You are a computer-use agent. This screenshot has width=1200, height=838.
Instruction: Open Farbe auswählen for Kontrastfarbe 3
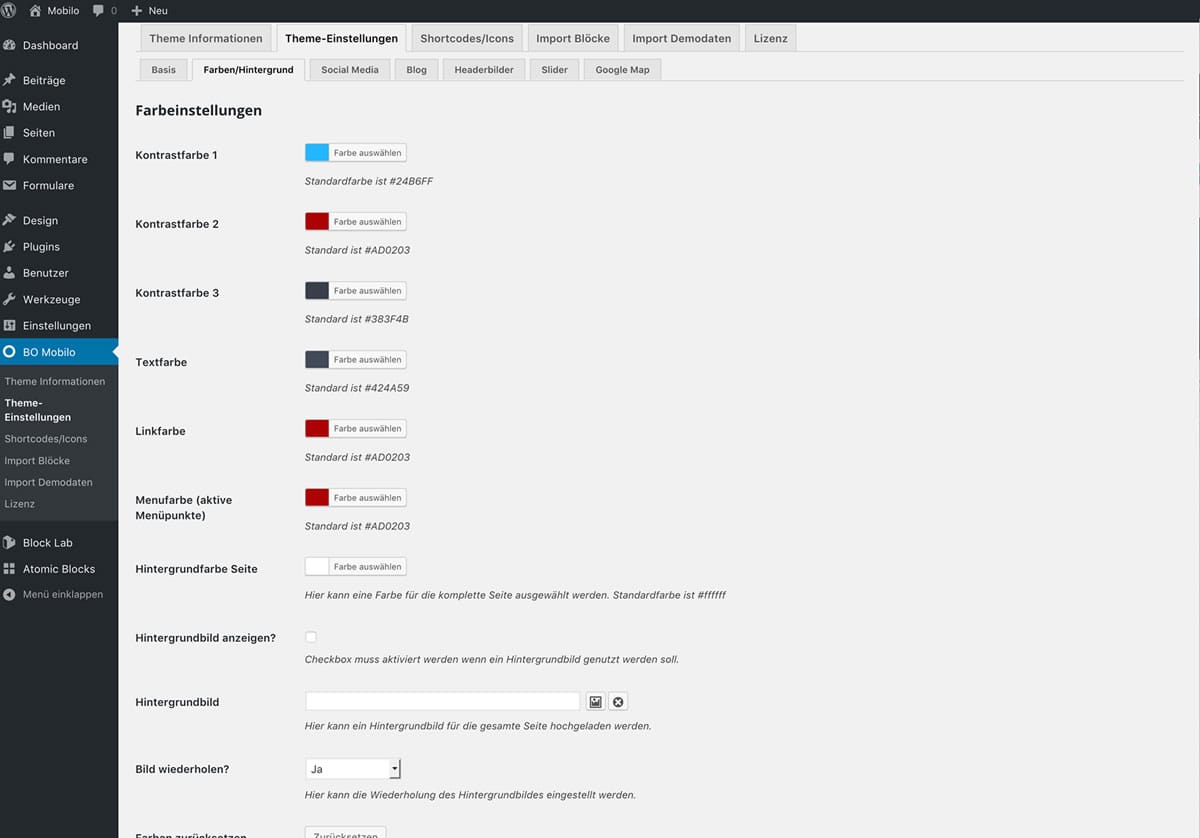pos(367,291)
